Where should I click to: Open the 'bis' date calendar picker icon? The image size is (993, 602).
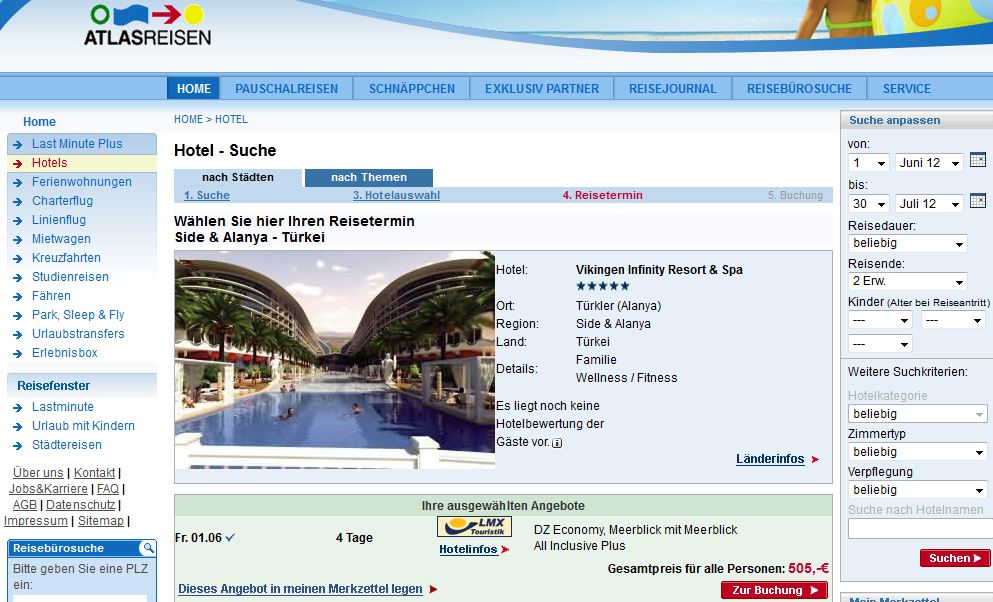(977, 203)
